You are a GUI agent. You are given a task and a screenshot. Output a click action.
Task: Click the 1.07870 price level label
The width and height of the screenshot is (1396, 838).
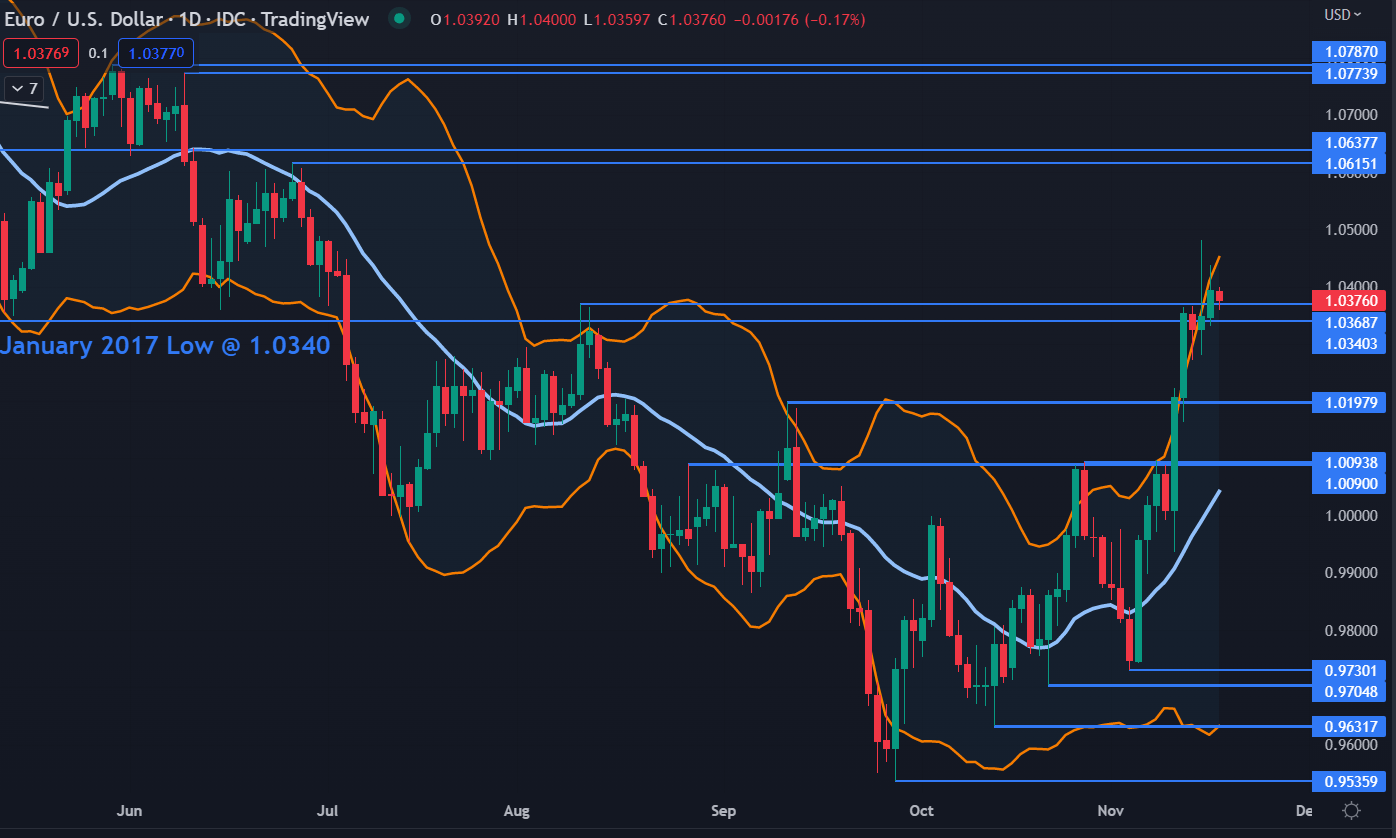[1350, 52]
